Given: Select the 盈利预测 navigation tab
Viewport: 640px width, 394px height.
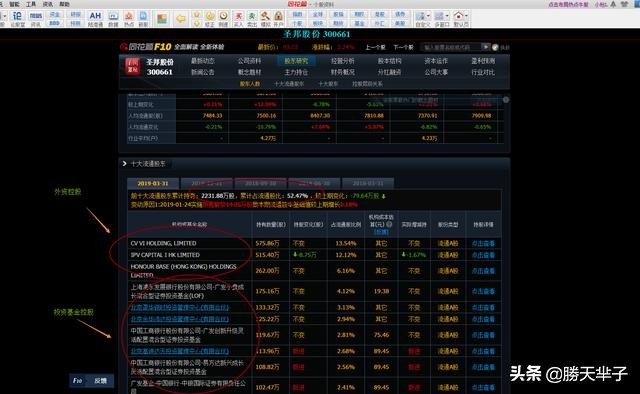Looking at the screenshot, I should (483, 61).
